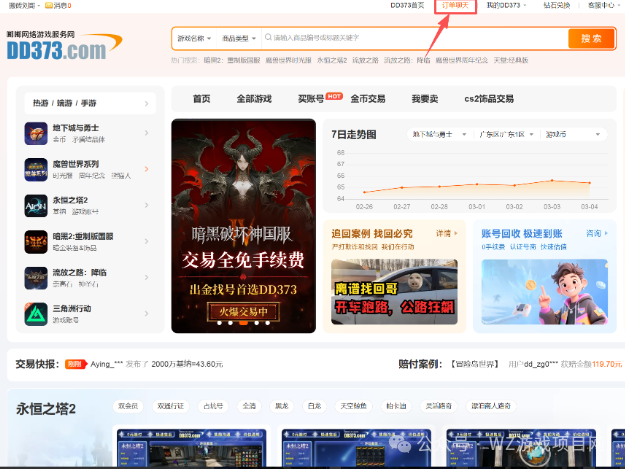Open the DD373首页 top link

[x=407, y=5]
